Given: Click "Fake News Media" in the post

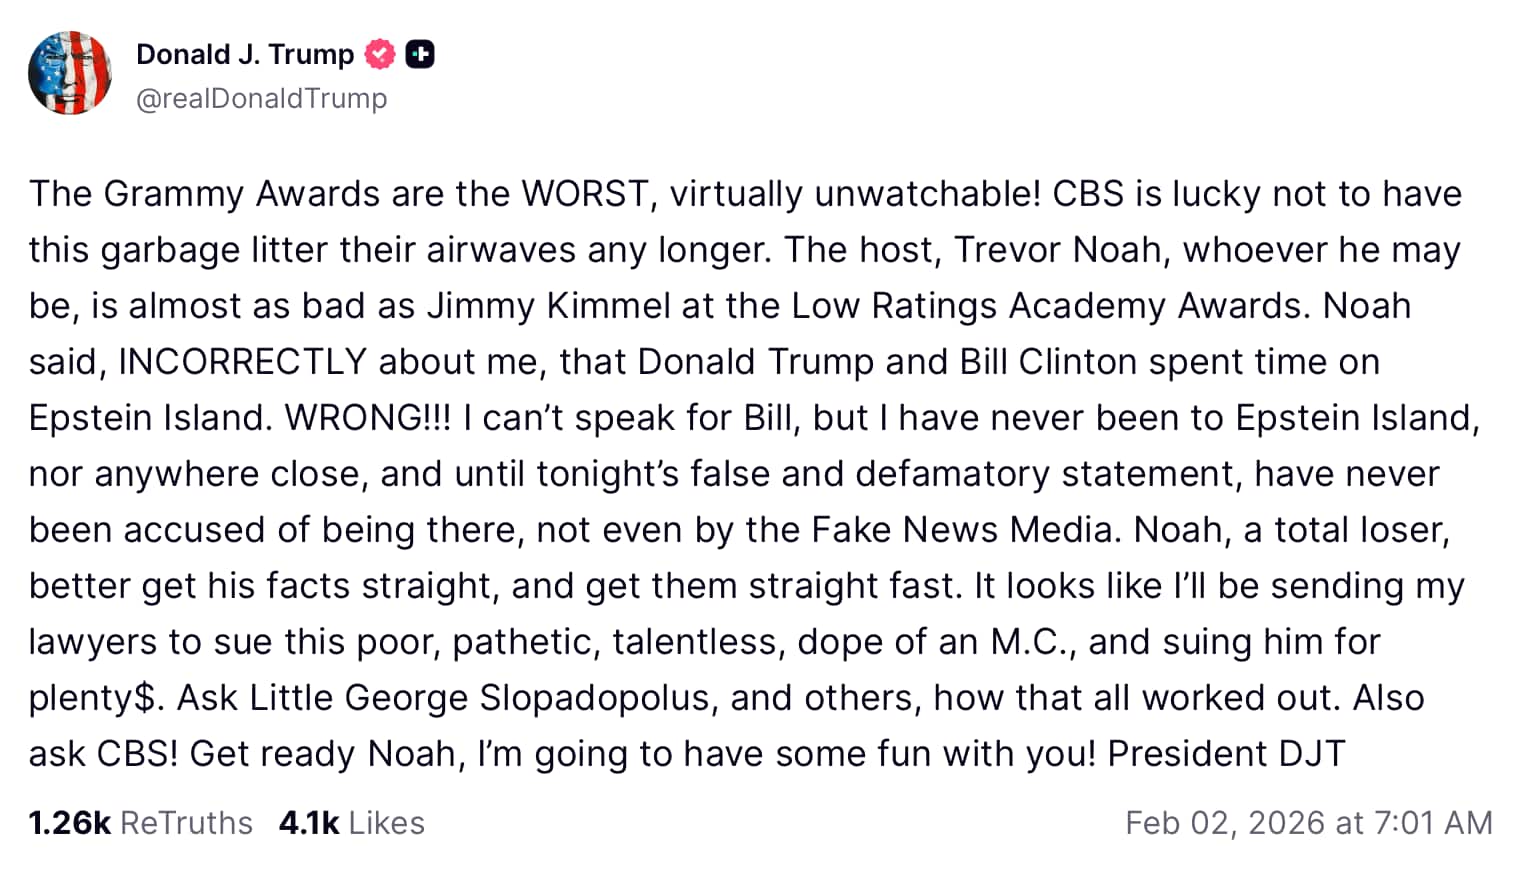Looking at the screenshot, I should (x=963, y=530).
